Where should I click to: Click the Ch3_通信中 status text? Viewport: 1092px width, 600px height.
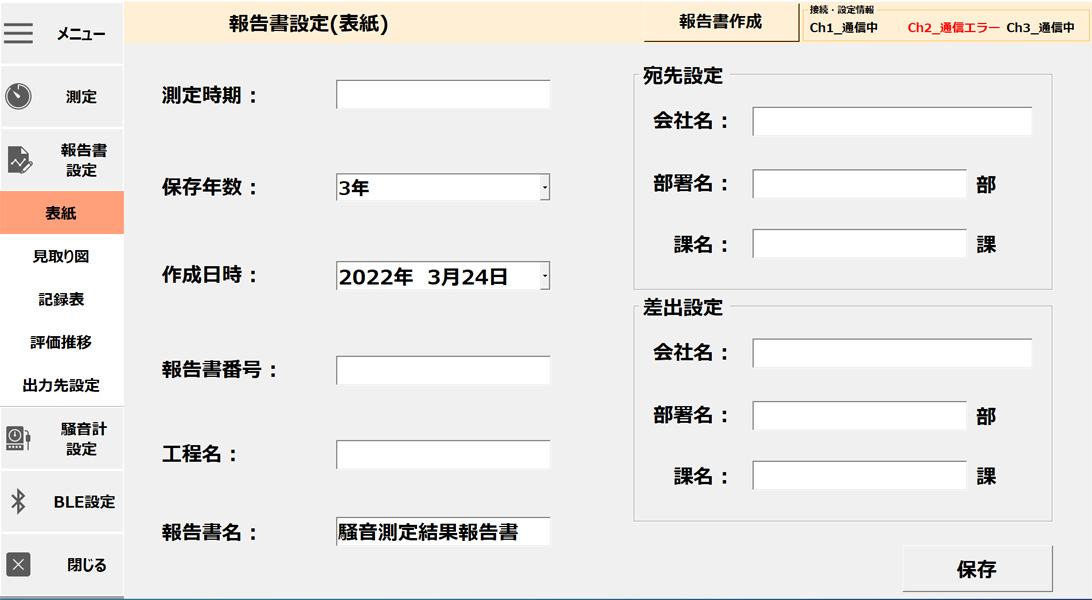[x=1040, y=28]
